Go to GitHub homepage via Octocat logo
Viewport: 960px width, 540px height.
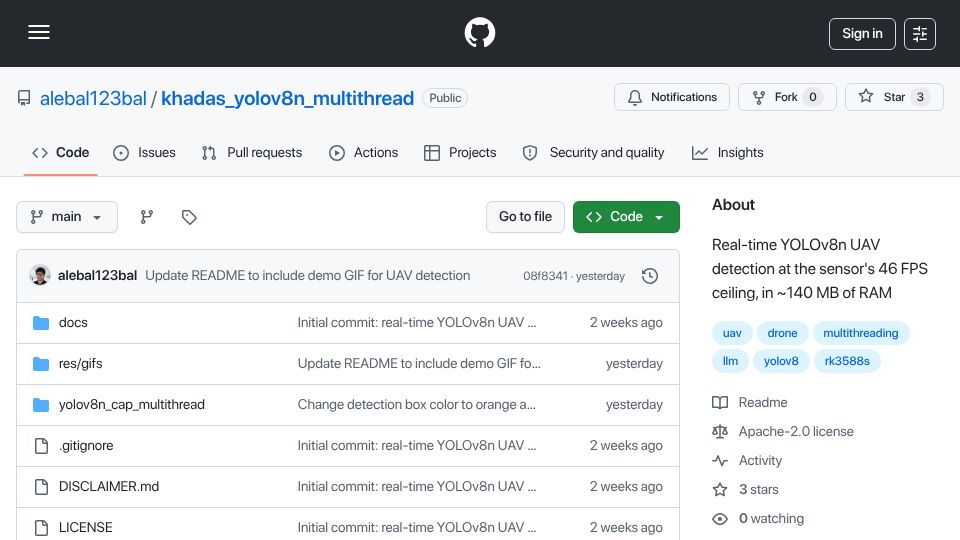(479, 32)
